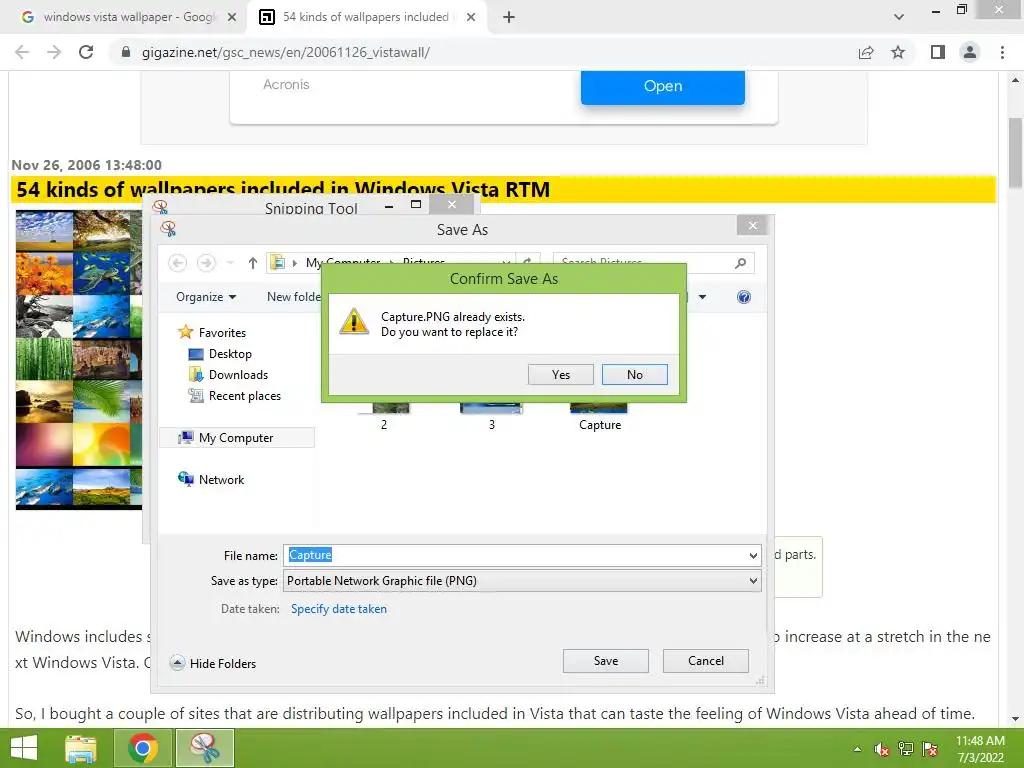This screenshot has width=1024, height=768.
Task: Share this page icon in Chrome
Action: tap(866, 52)
